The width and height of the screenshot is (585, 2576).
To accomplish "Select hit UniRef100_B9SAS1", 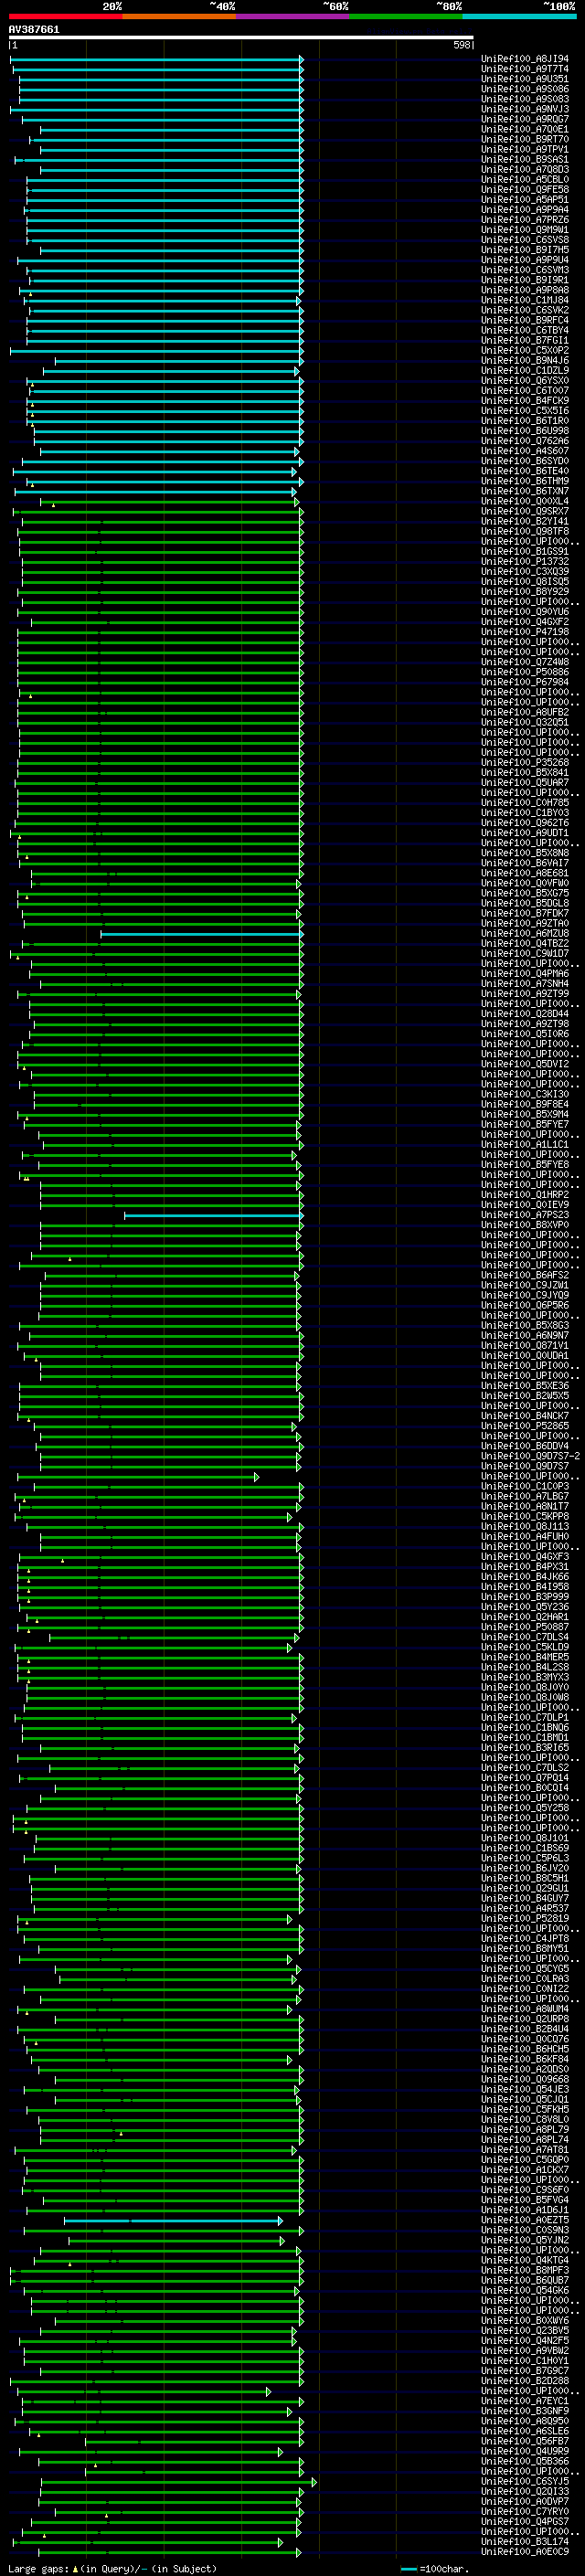I will pos(525,160).
